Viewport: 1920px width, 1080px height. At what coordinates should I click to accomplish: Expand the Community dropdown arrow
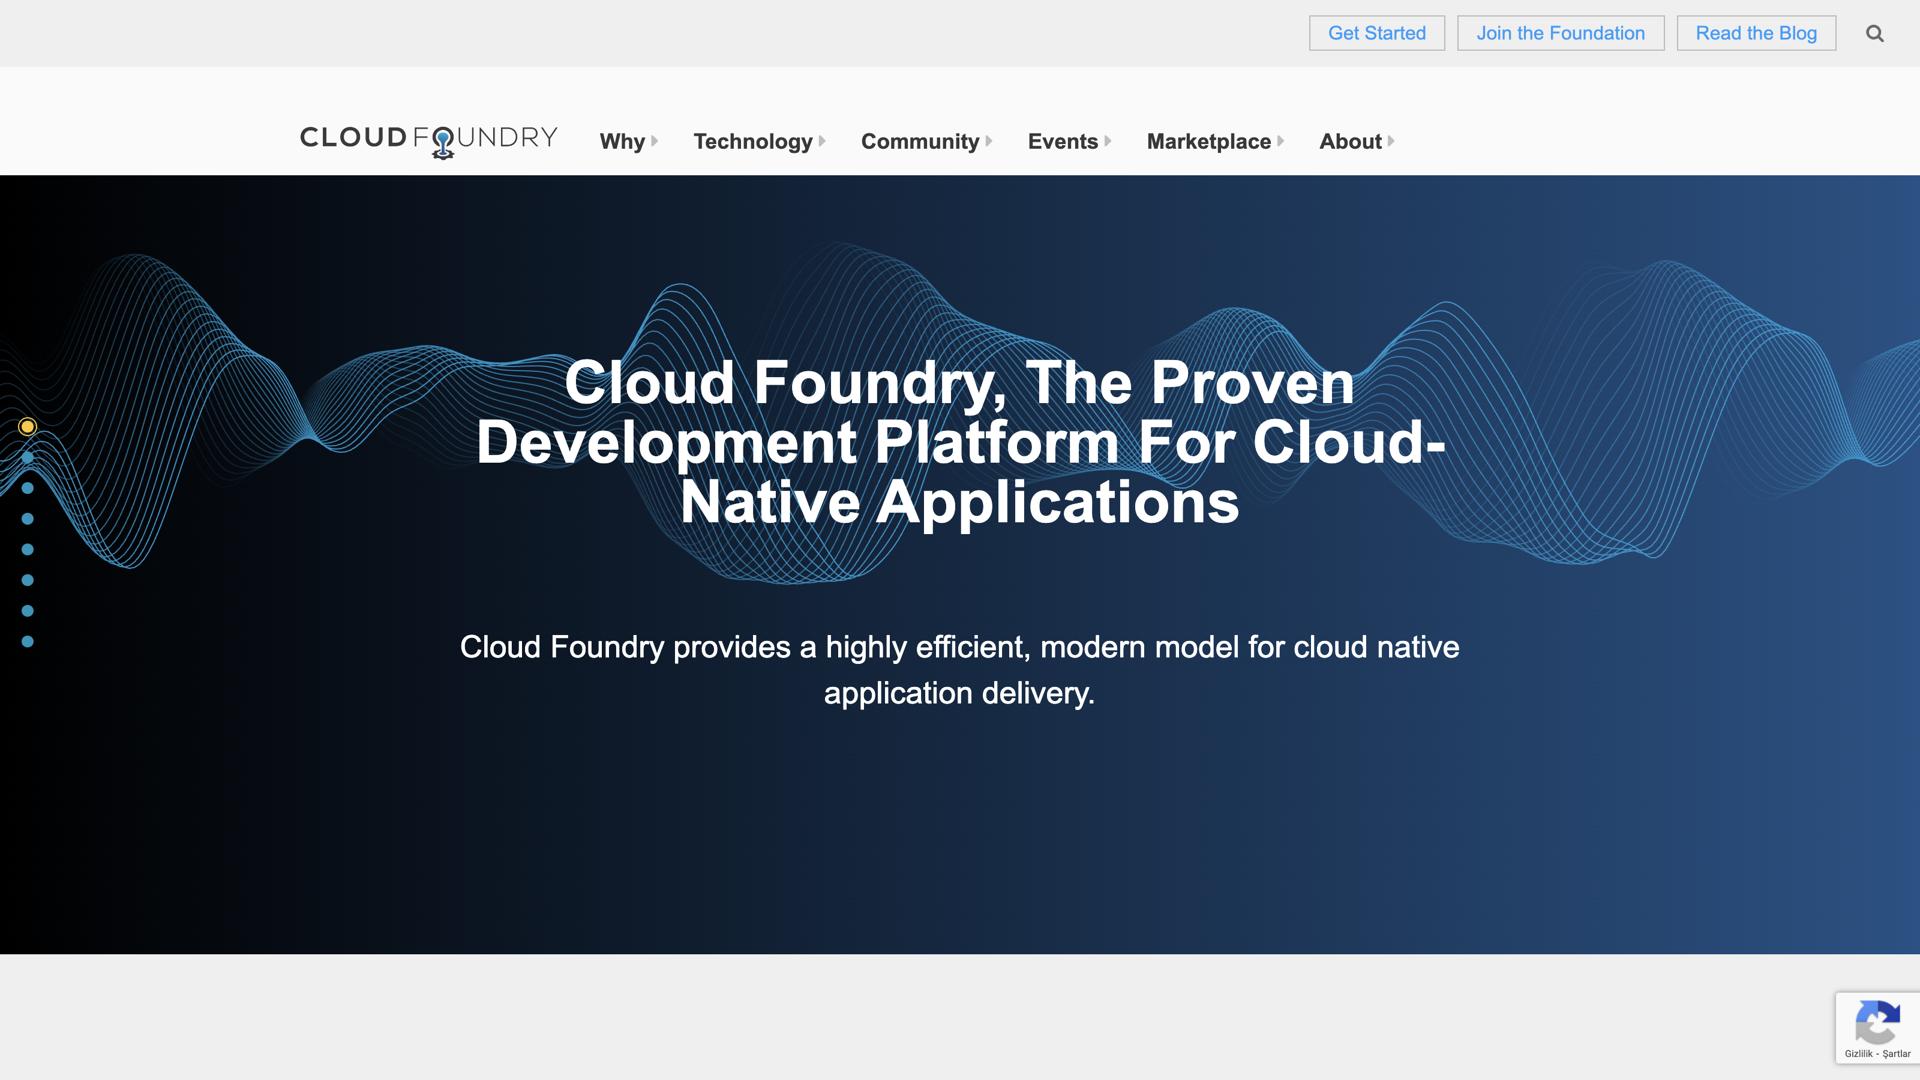989,141
